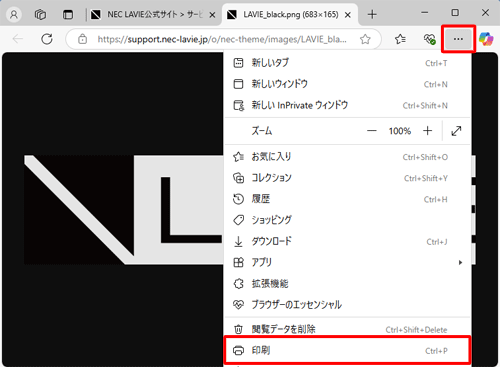The image size is (500, 367).
Task: Select 閲覧データを削除 menu entry
Action: (348, 329)
